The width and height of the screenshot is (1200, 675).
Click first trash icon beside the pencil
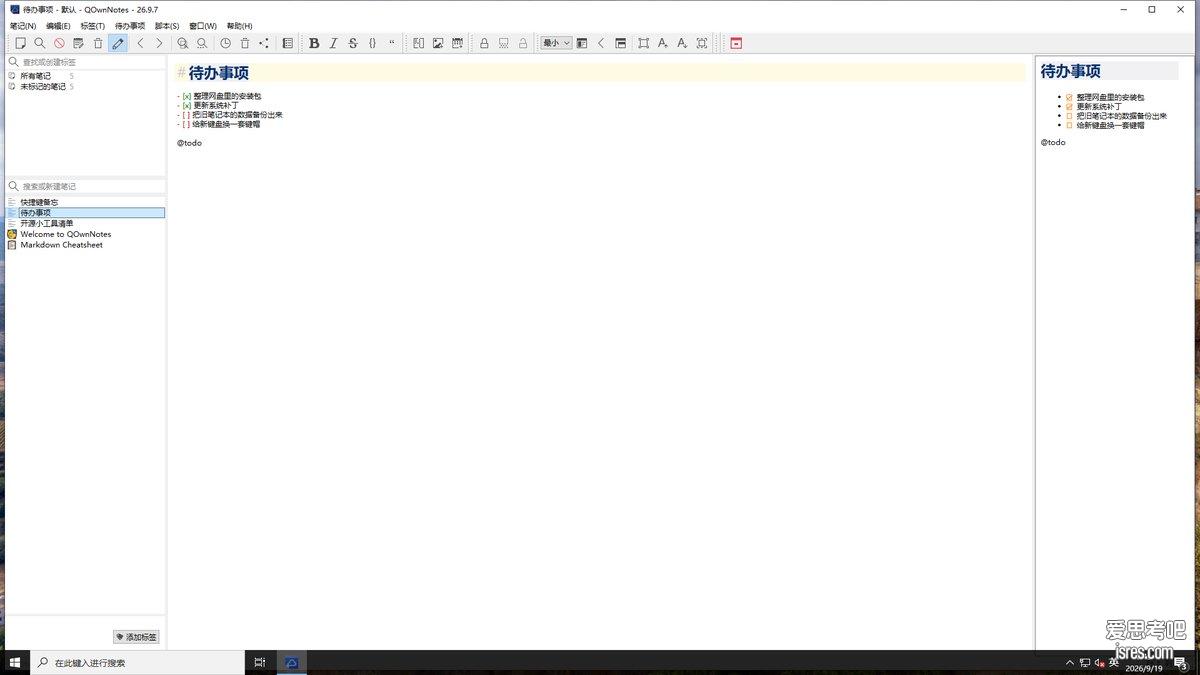(x=98, y=43)
